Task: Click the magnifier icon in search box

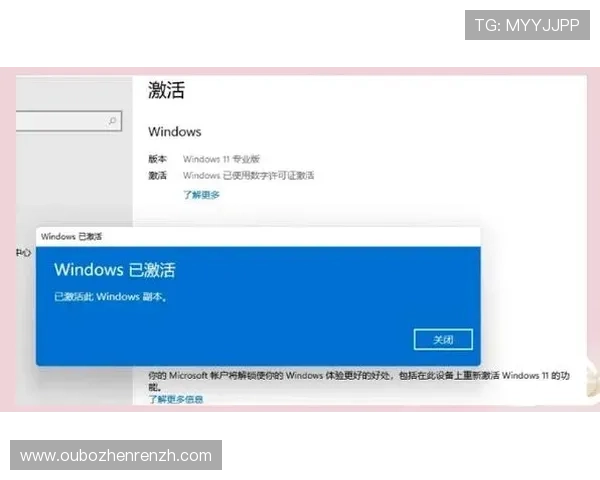Action: click(112, 121)
